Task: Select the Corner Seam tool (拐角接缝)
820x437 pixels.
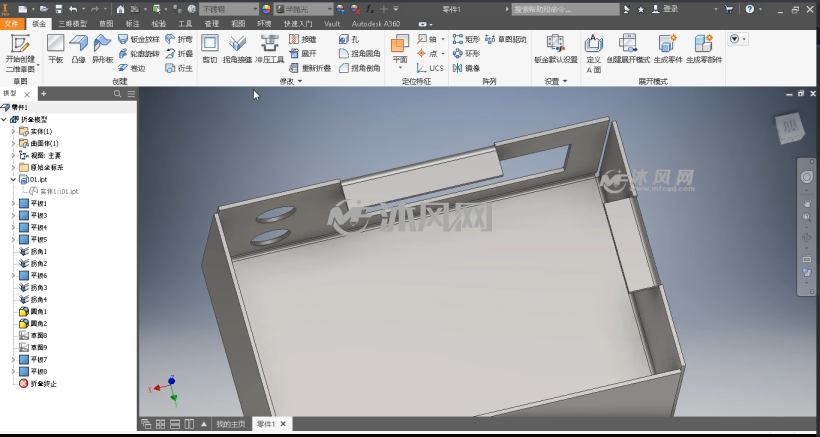Action: [237, 49]
